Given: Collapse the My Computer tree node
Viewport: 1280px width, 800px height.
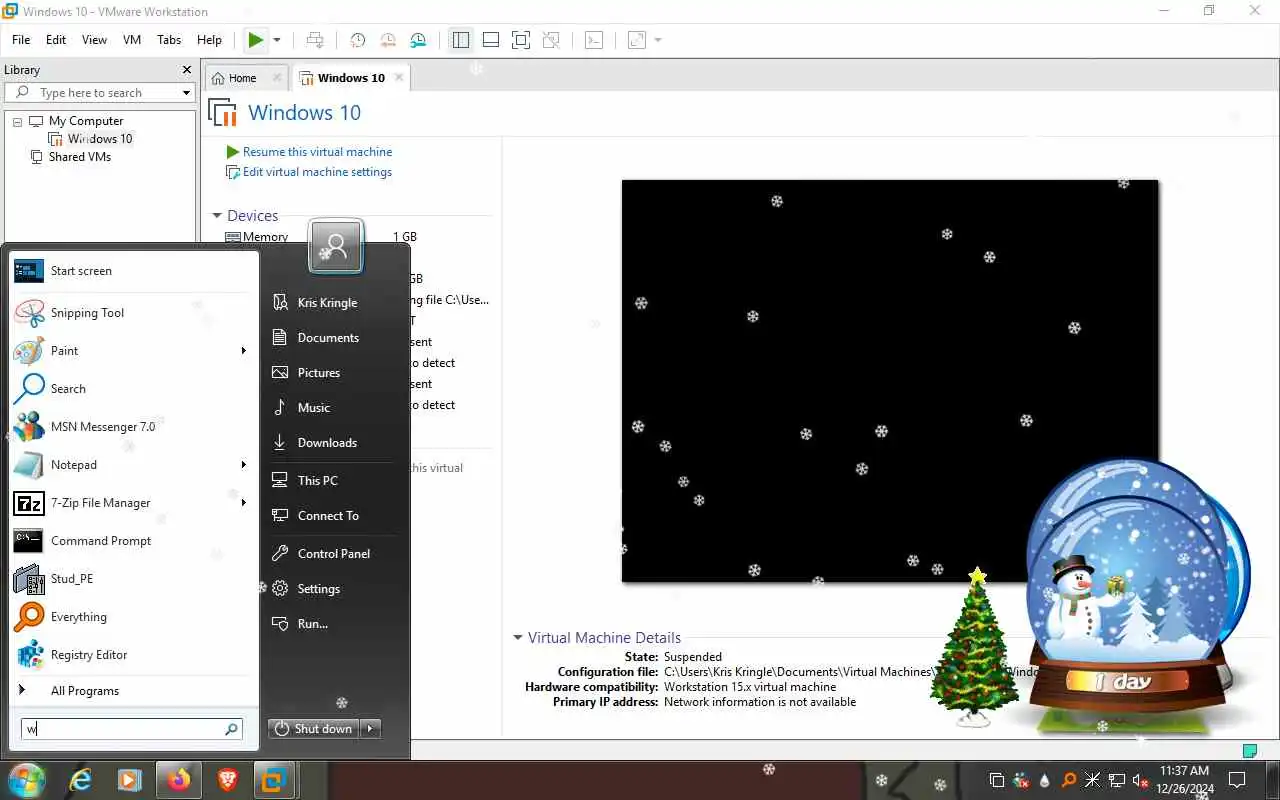Looking at the screenshot, I should (17, 121).
